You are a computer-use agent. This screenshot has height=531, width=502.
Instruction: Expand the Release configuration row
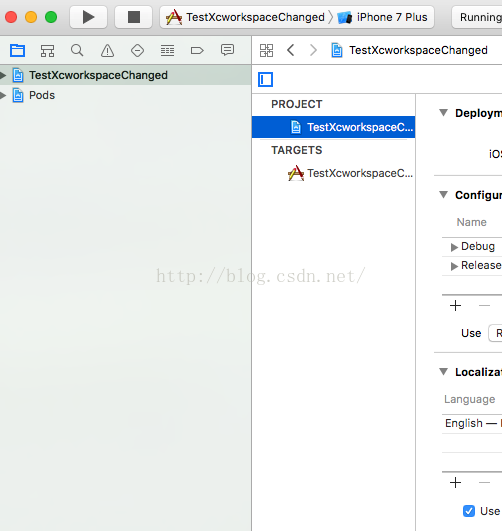point(454,266)
